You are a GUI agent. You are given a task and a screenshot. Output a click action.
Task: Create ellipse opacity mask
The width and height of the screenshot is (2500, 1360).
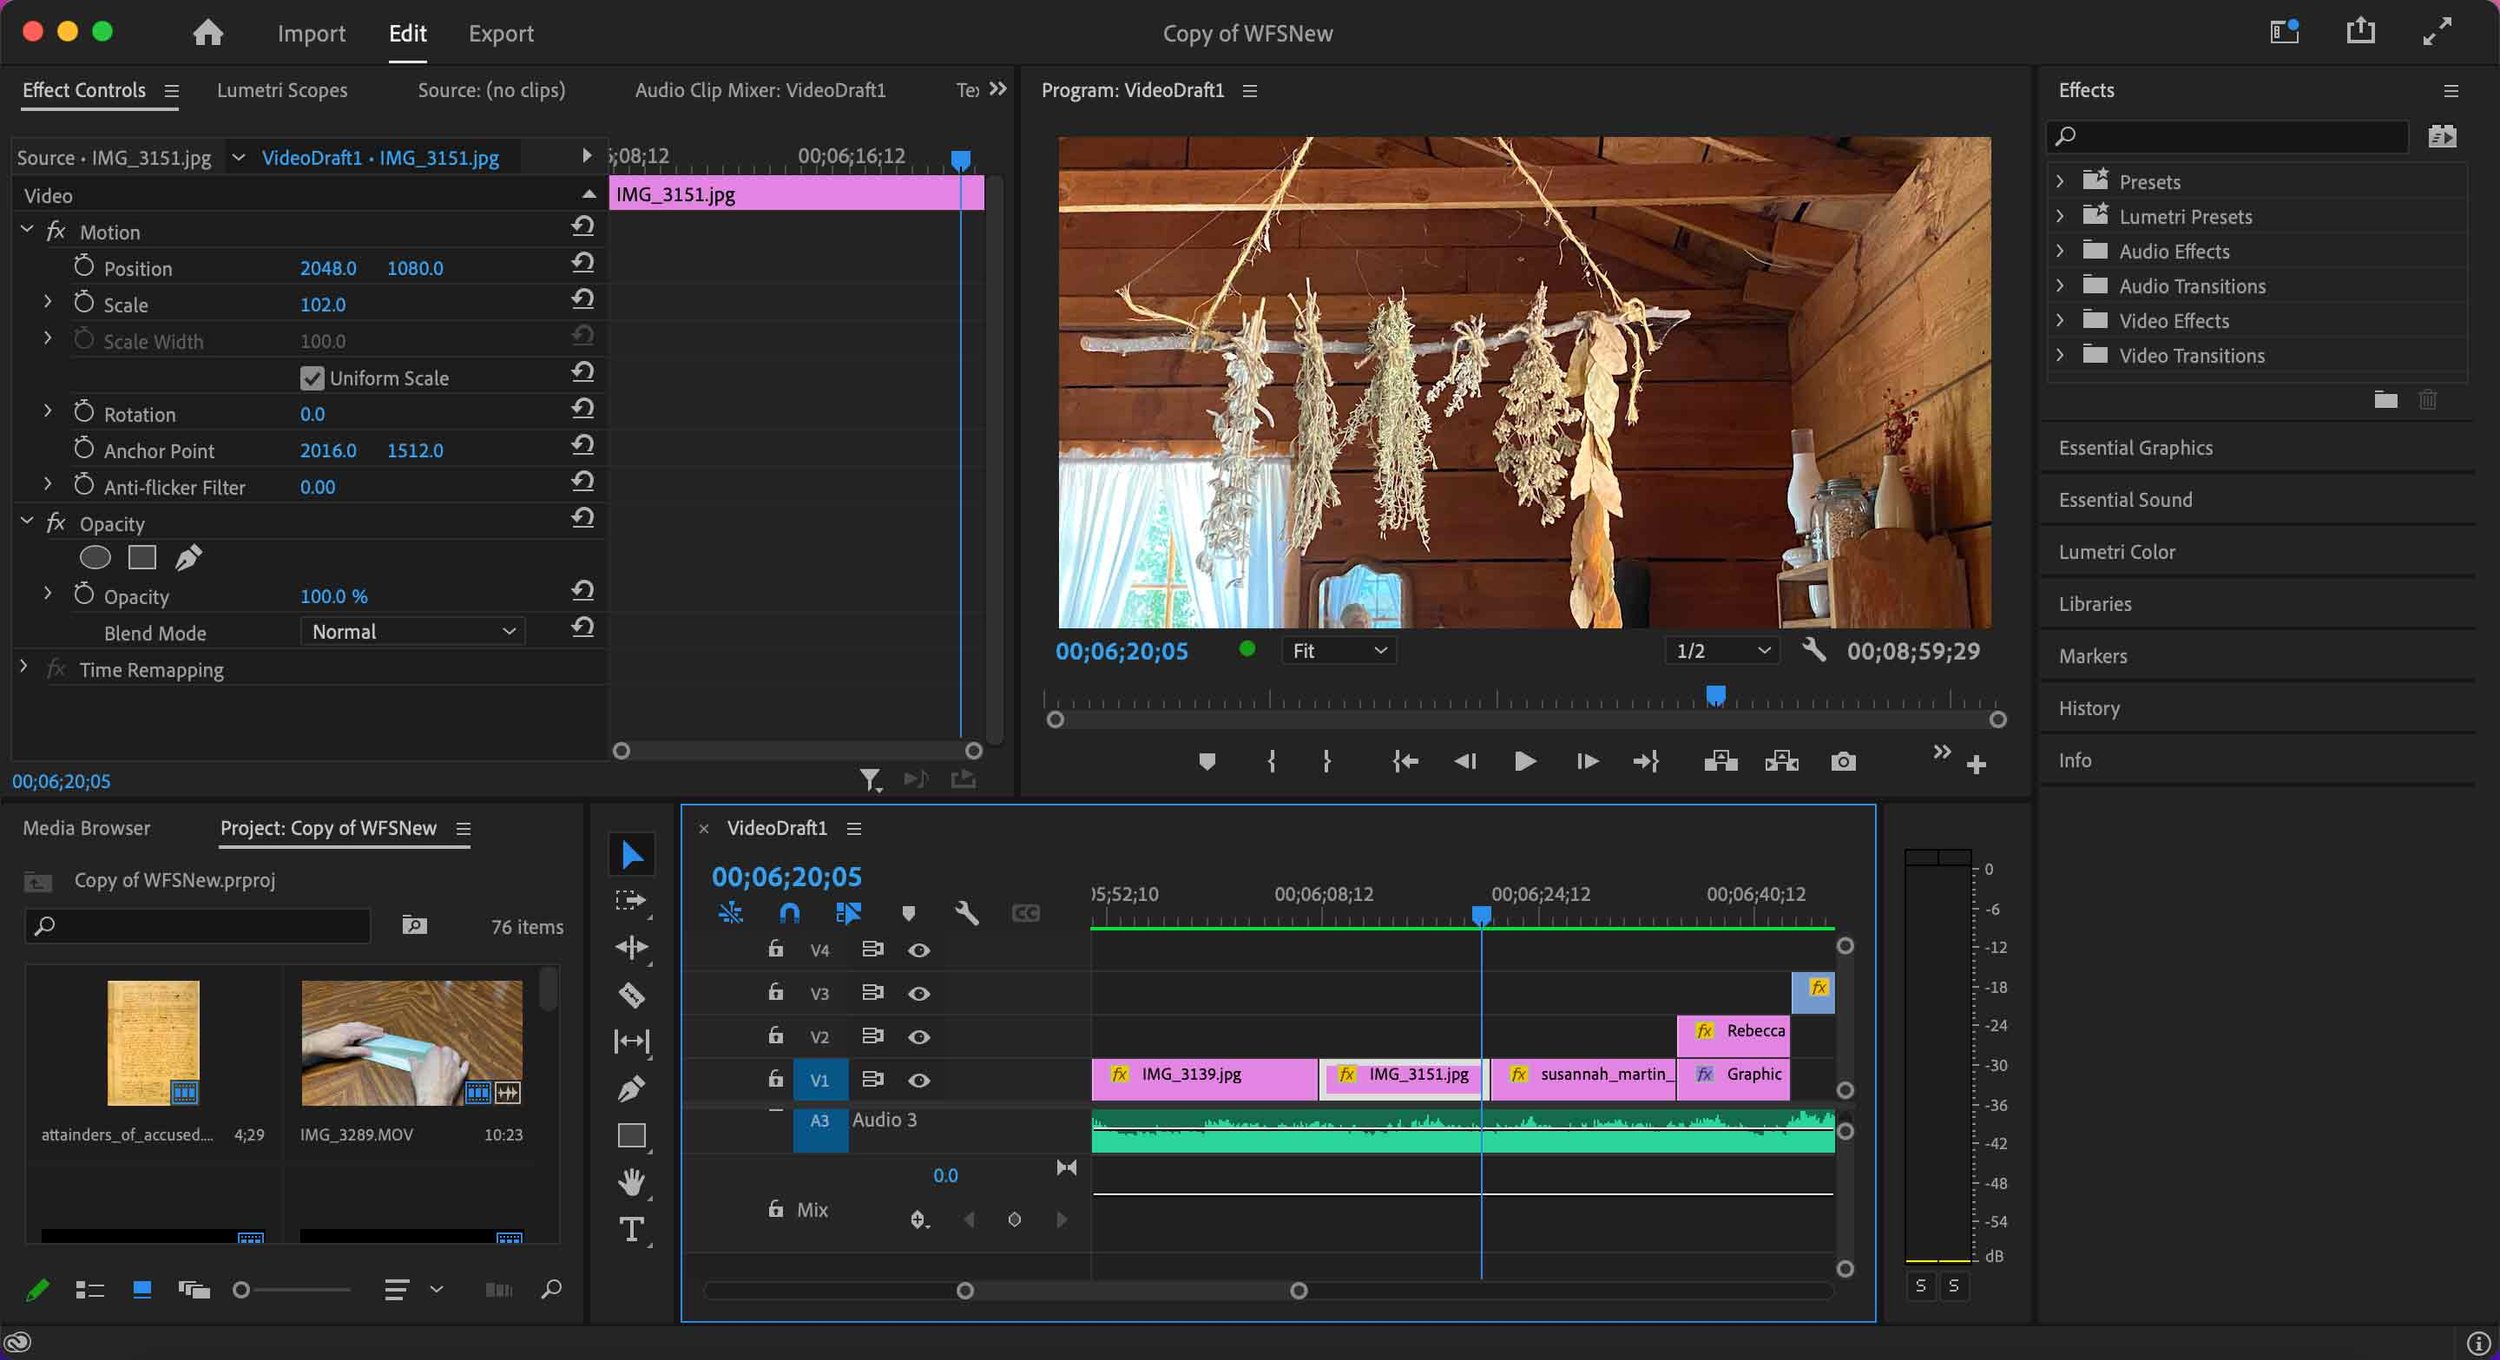(x=95, y=558)
